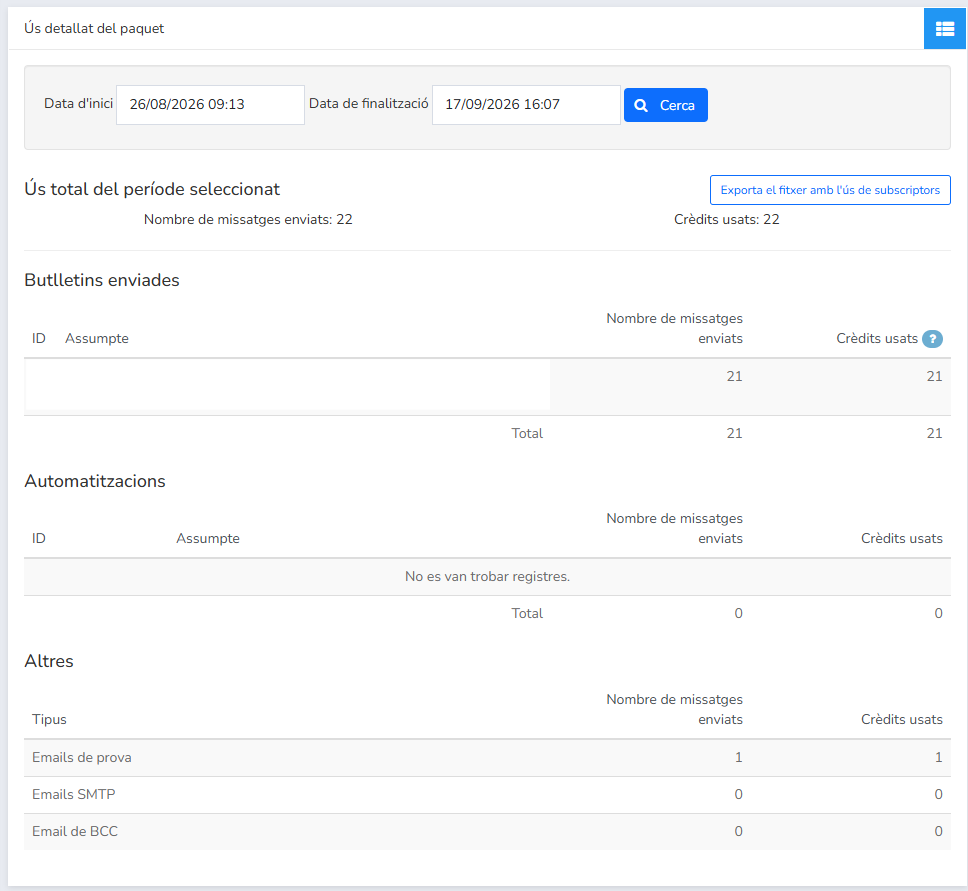The height and width of the screenshot is (891, 968).
Task: Export the subscriber usage file
Action: pos(830,190)
